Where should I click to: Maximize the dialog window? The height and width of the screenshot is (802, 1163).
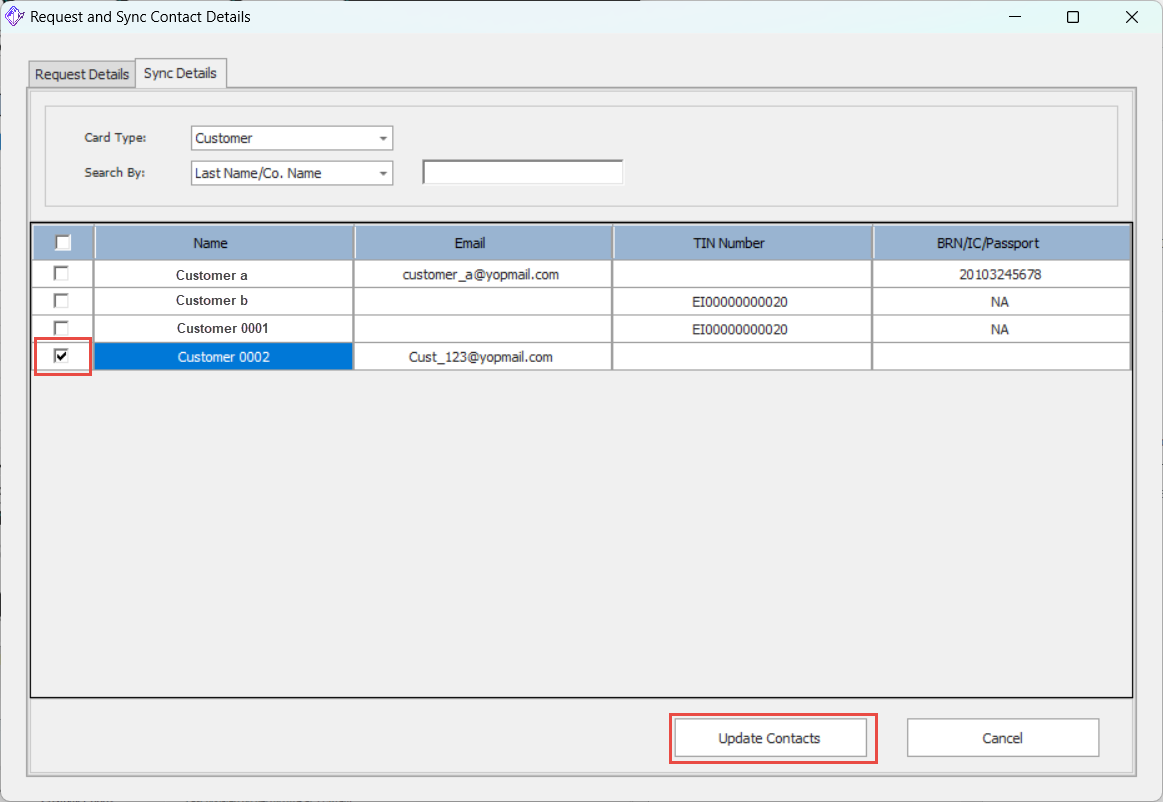[1073, 17]
